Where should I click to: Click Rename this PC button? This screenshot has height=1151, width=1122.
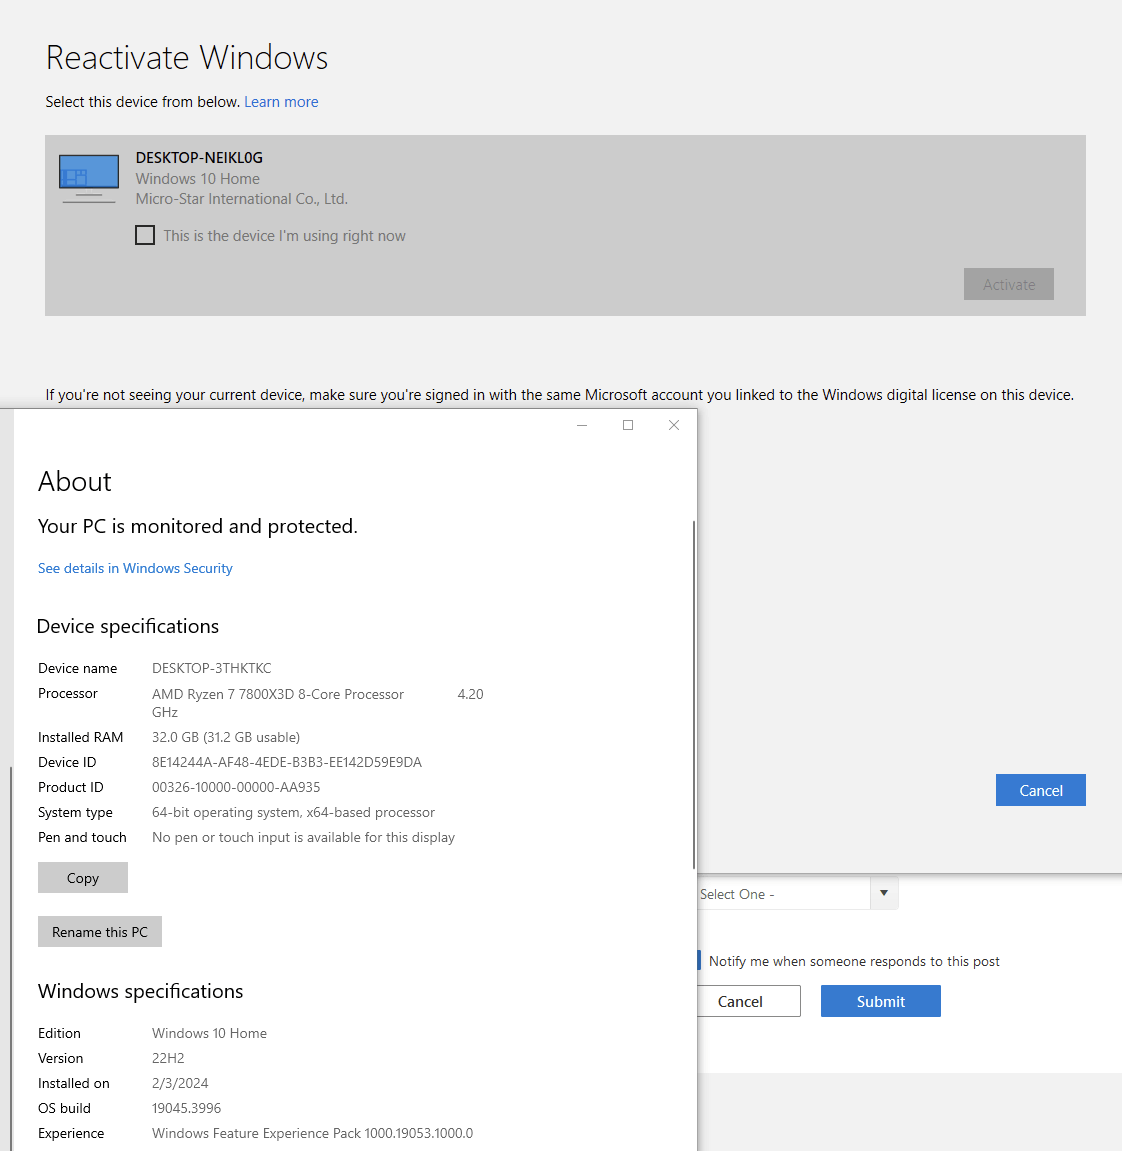pyautogui.click(x=100, y=932)
